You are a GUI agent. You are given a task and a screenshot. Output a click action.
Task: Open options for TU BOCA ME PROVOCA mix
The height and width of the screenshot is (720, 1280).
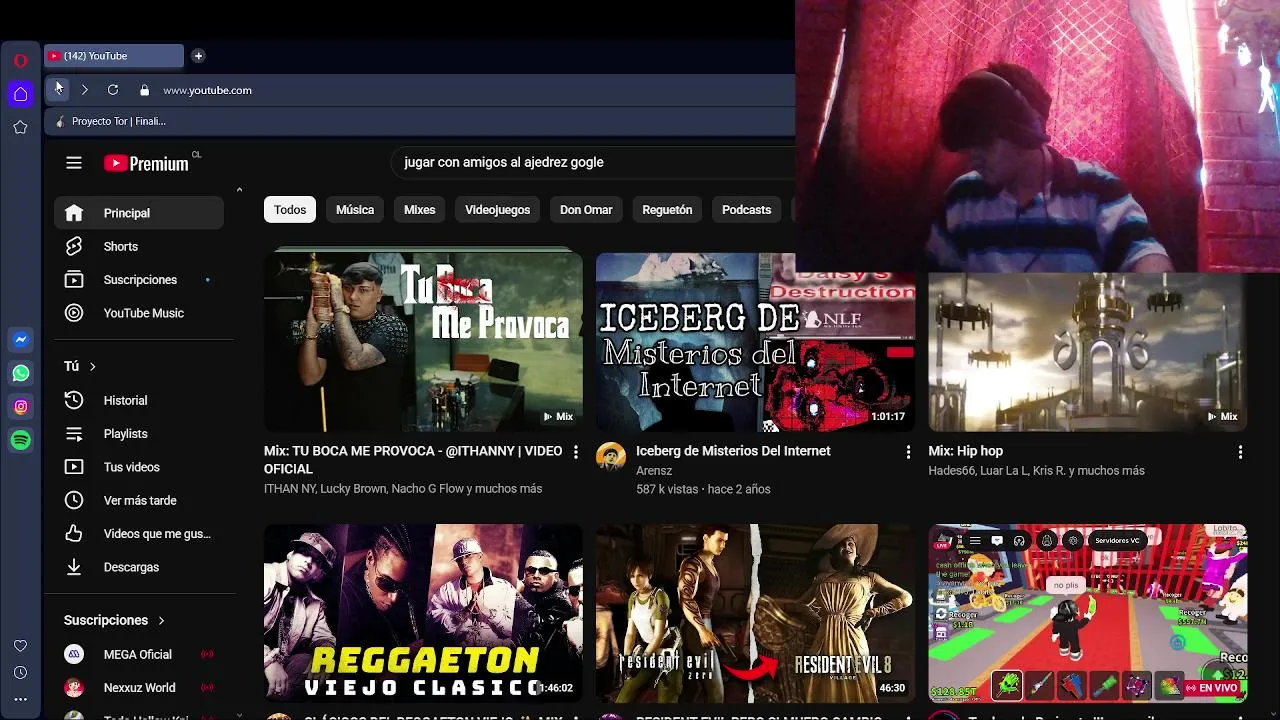pyautogui.click(x=575, y=452)
